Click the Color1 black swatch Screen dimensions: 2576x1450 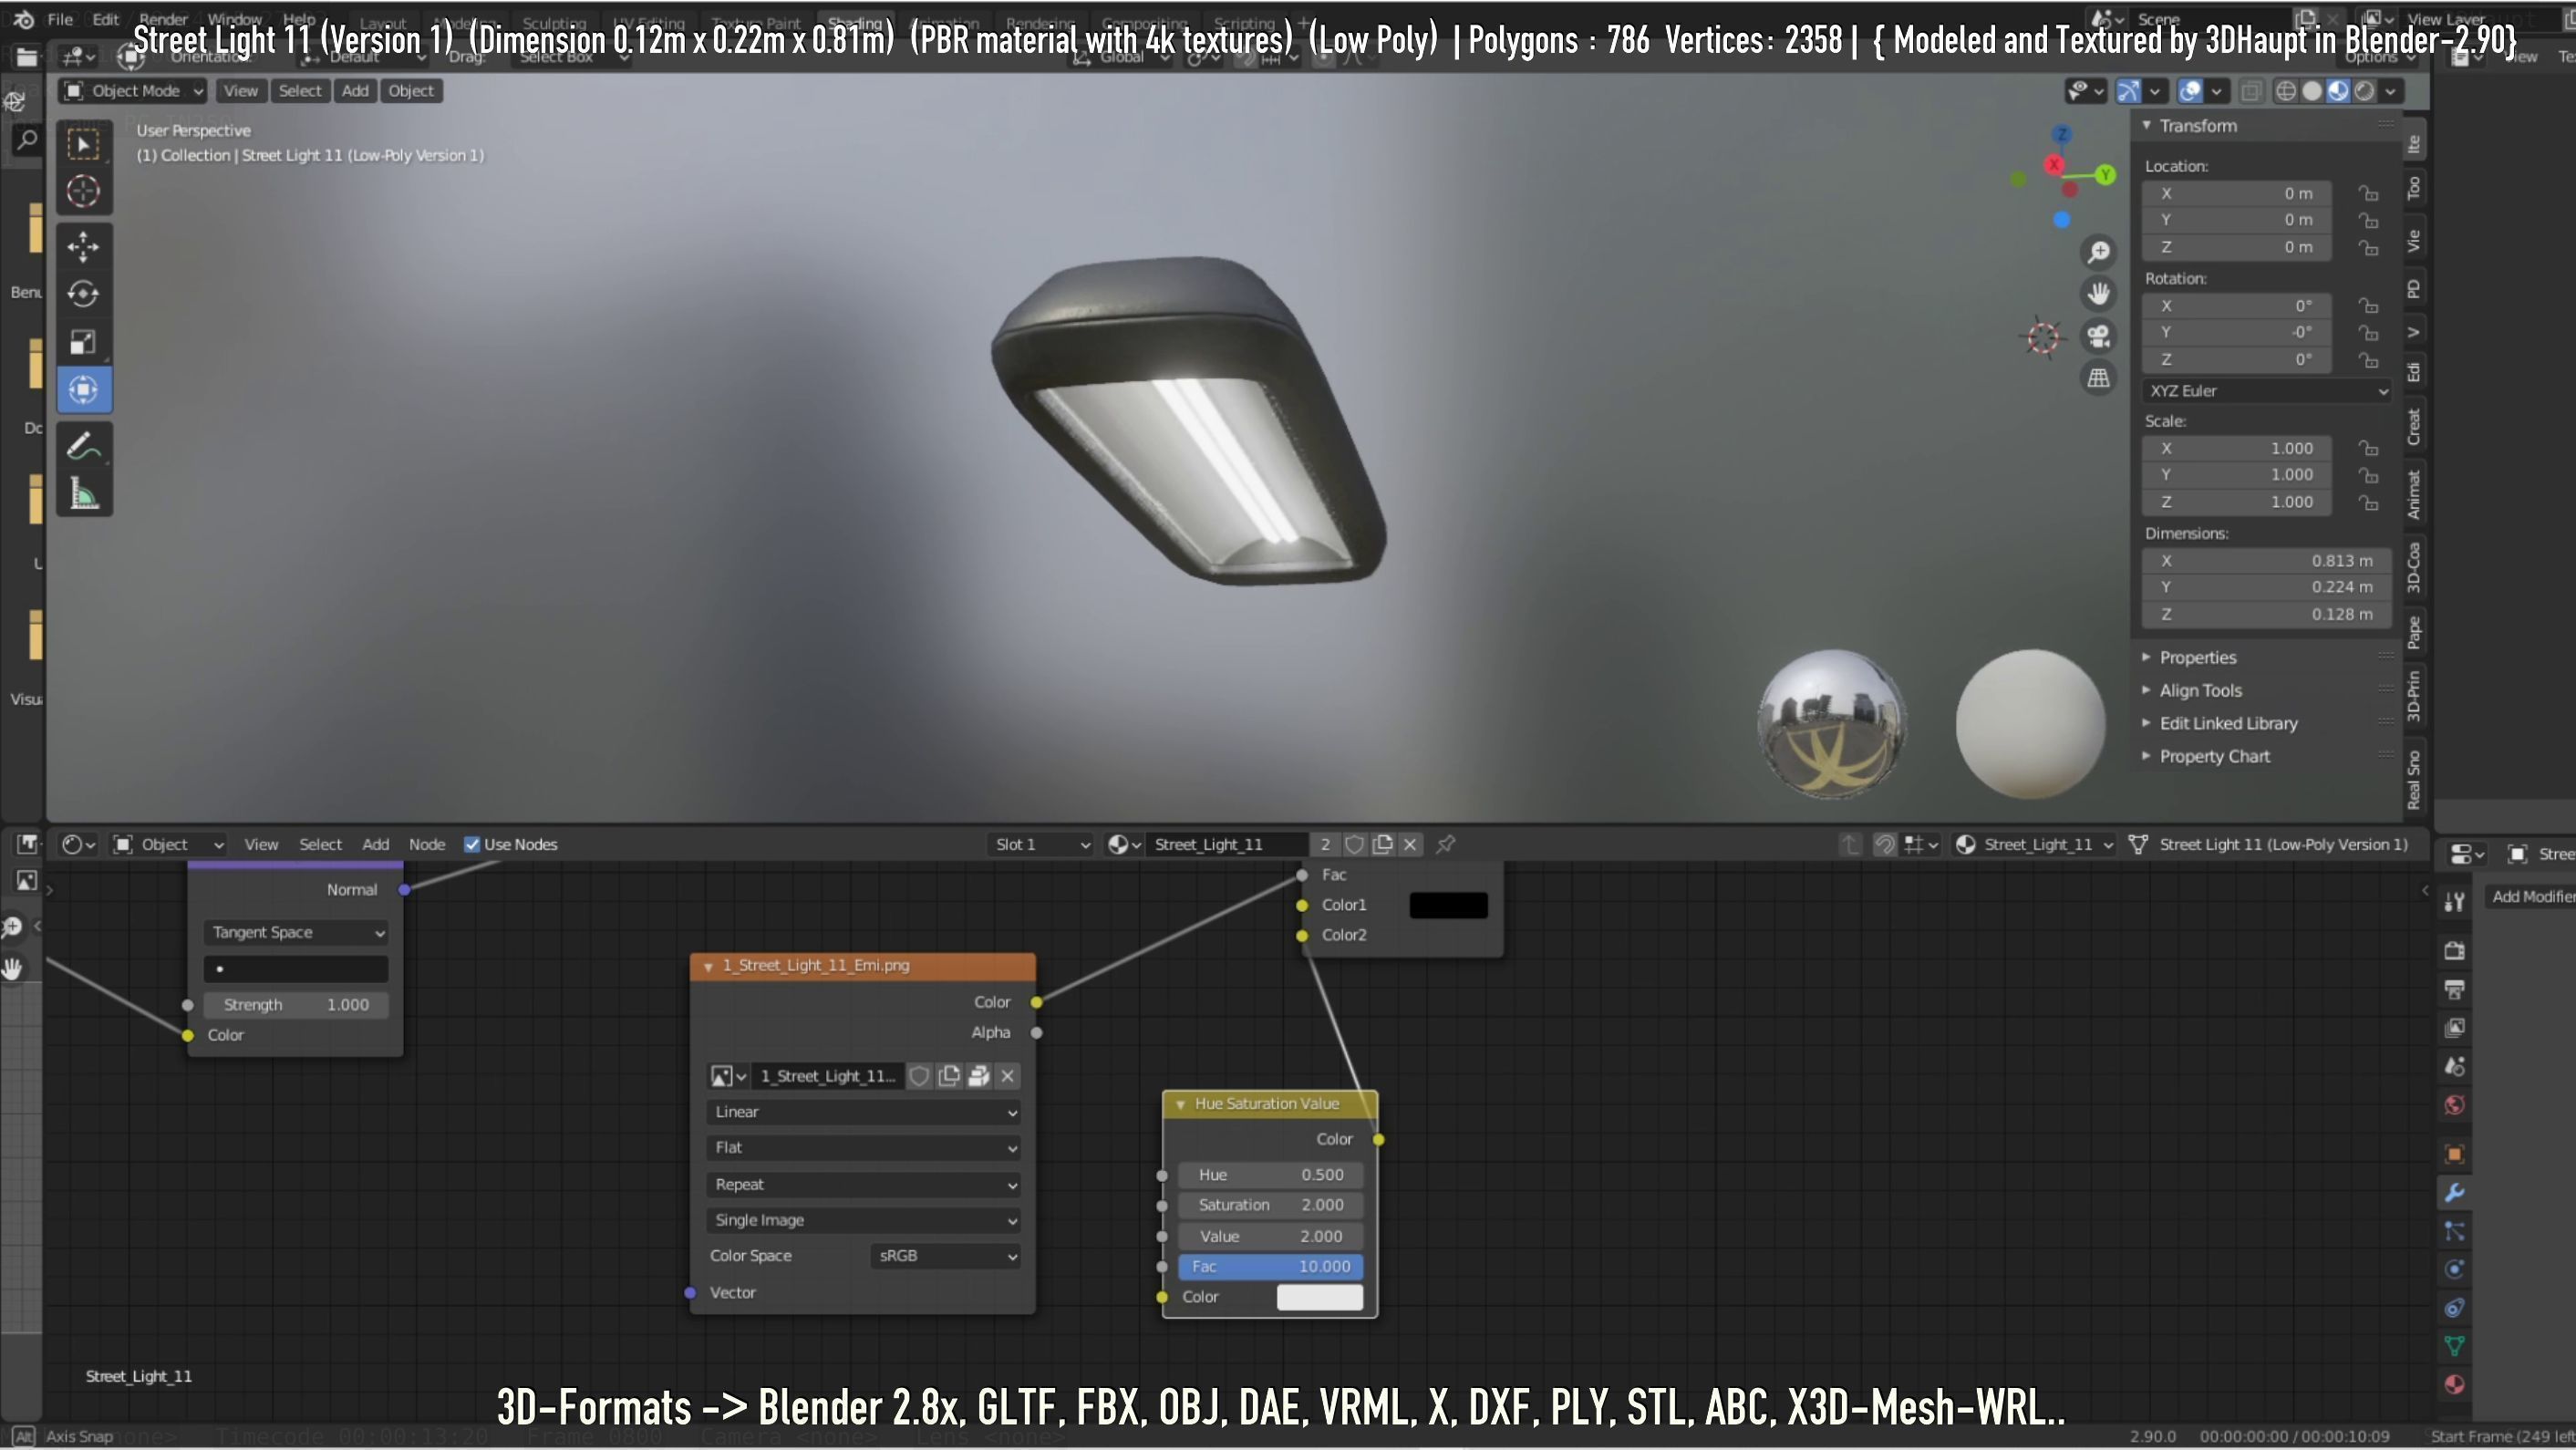(x=1448, y=905)
